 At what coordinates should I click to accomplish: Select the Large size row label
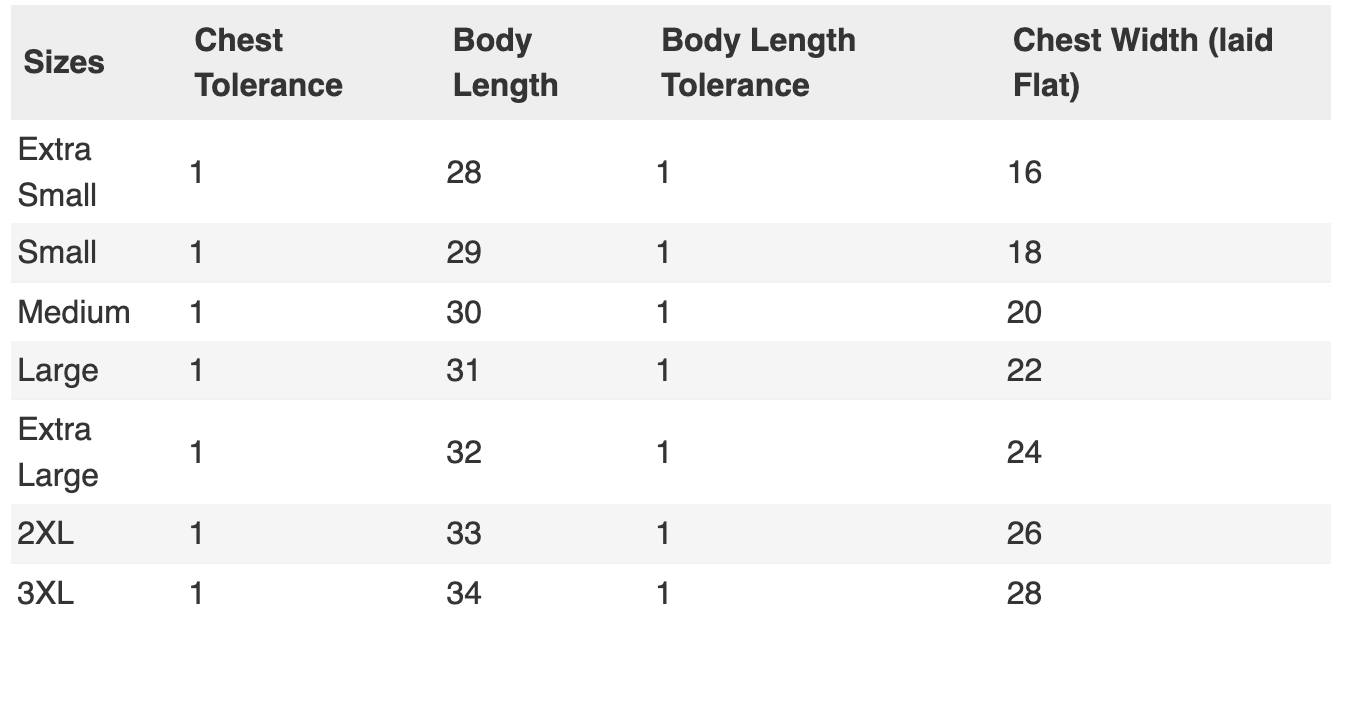pos(58,371)
